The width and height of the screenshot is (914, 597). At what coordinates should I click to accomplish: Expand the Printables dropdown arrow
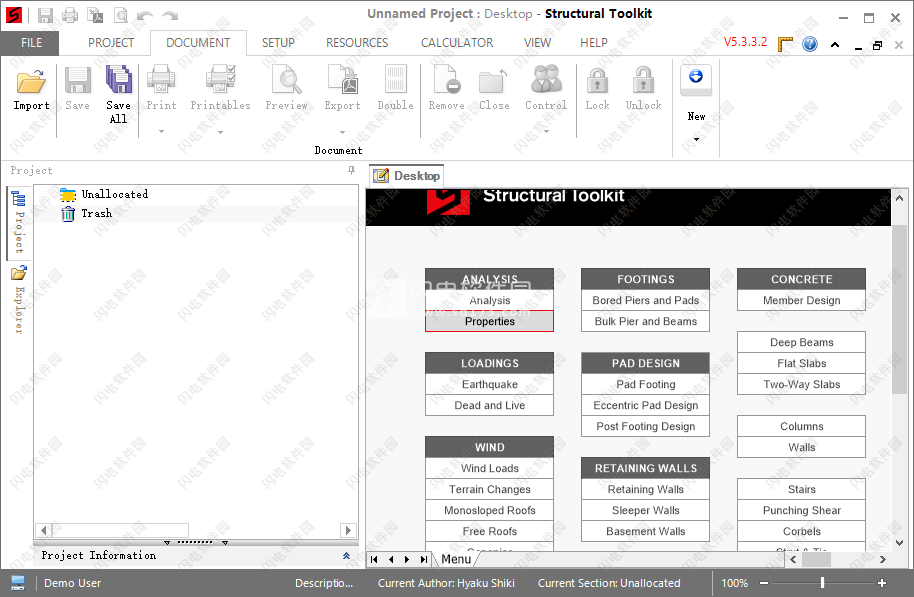(220, 132)
